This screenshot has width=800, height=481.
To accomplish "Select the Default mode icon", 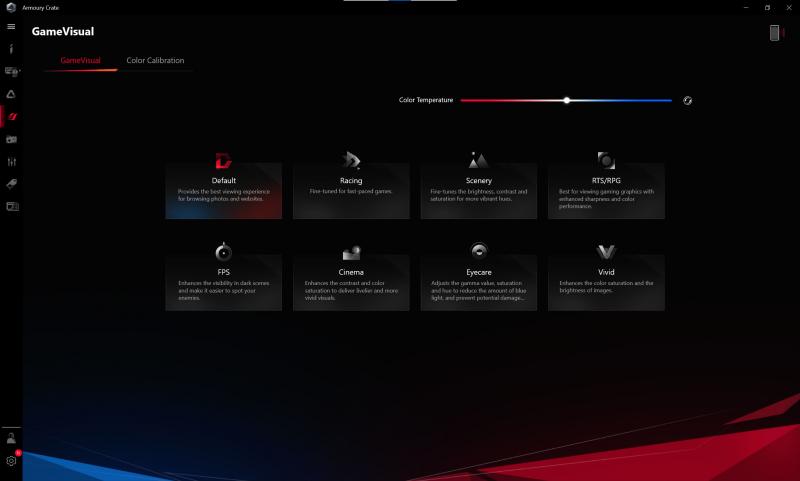I will point(223,161).
